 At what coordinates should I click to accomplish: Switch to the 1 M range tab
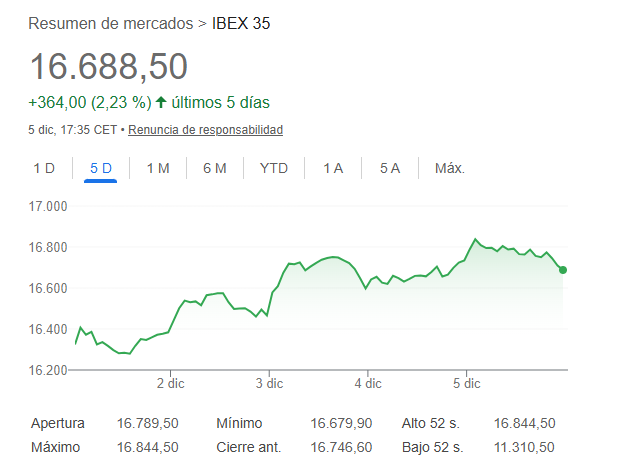tap(158, 168)
